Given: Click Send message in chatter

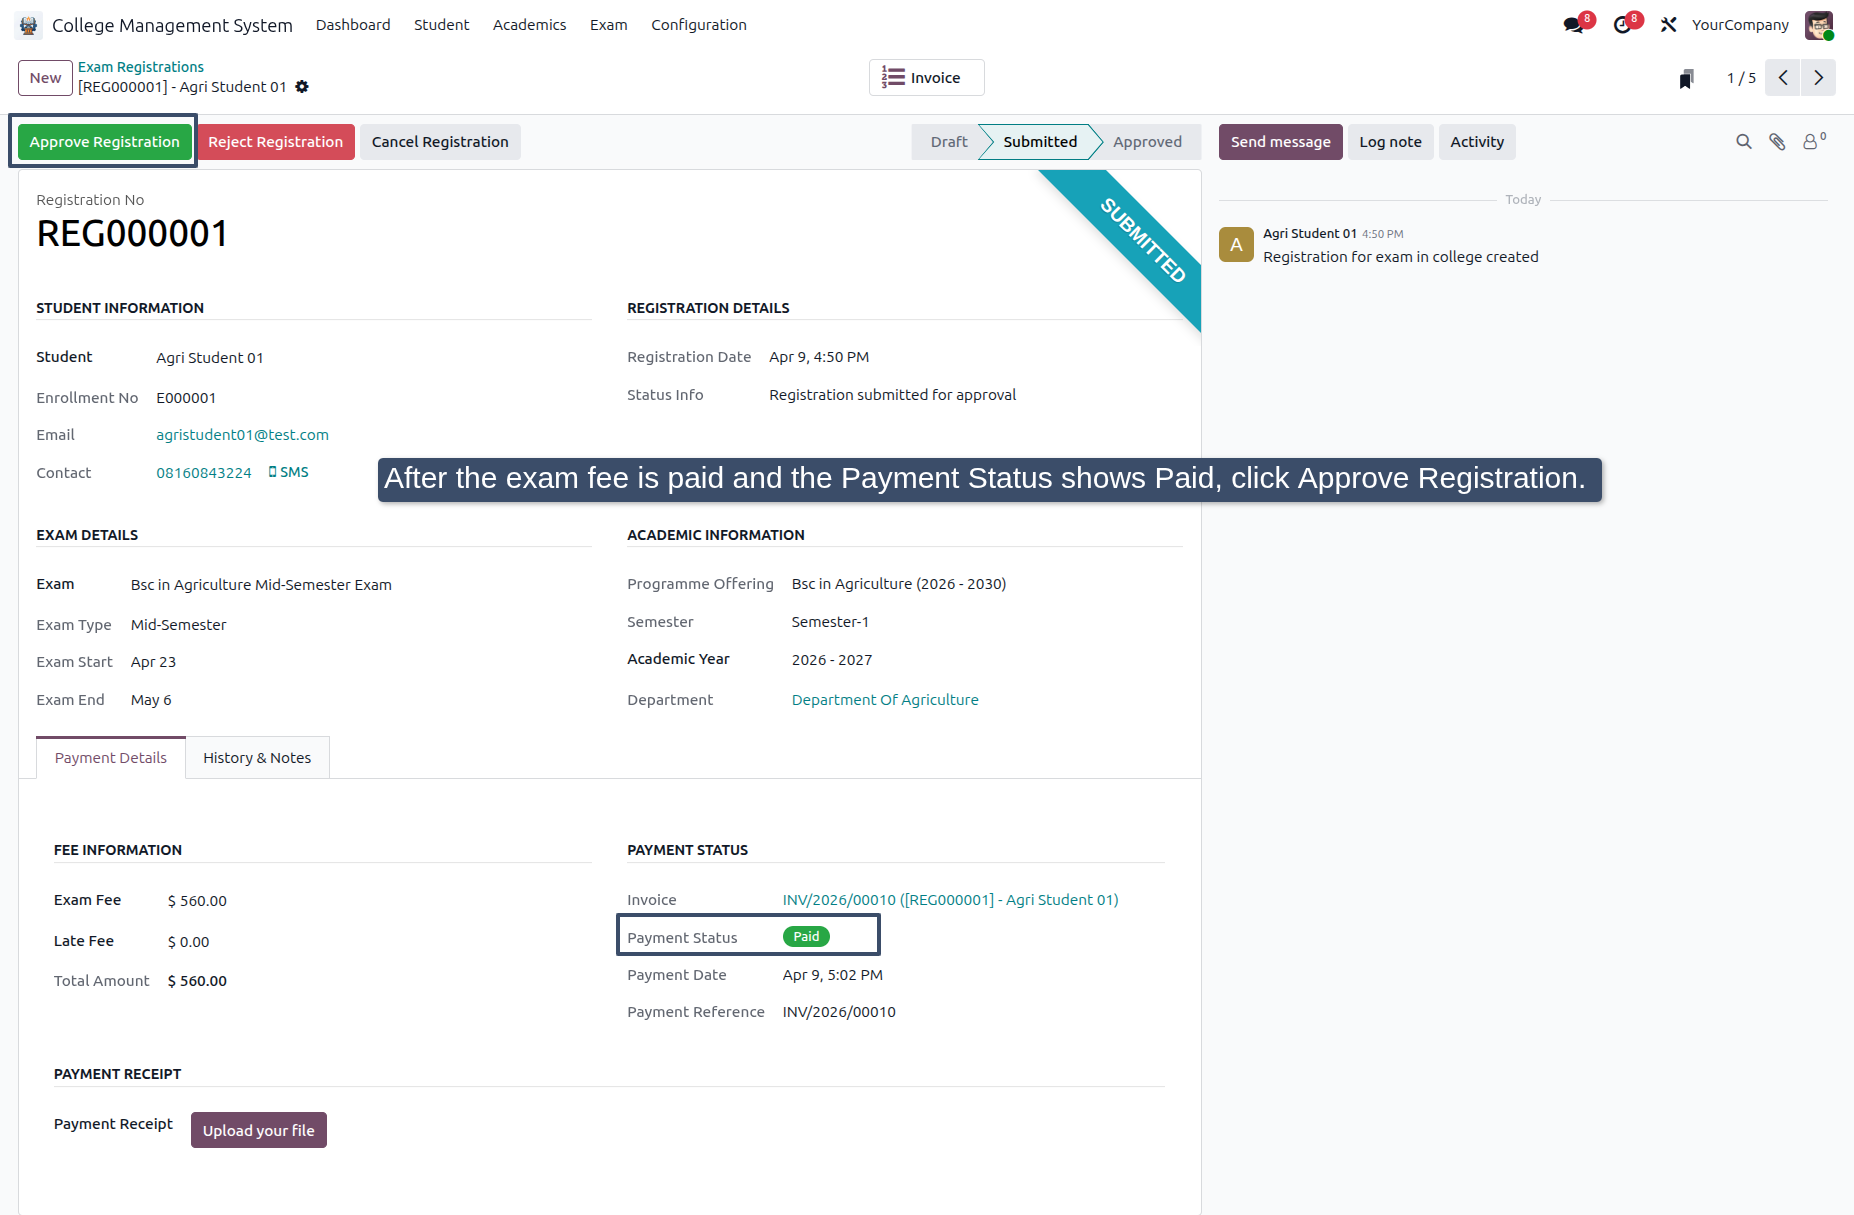Looking at the screenshot, I should click(1280, 142).
